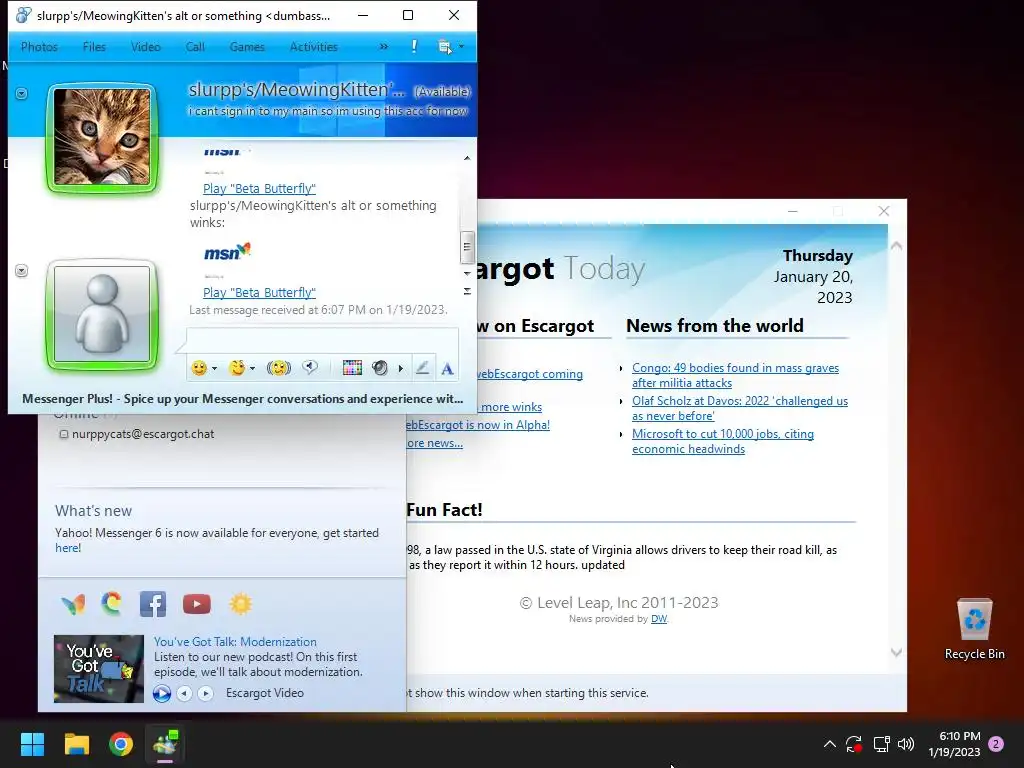Open options arrow beside kitten picture
The image size is (1024, 768).
point(22,94)
